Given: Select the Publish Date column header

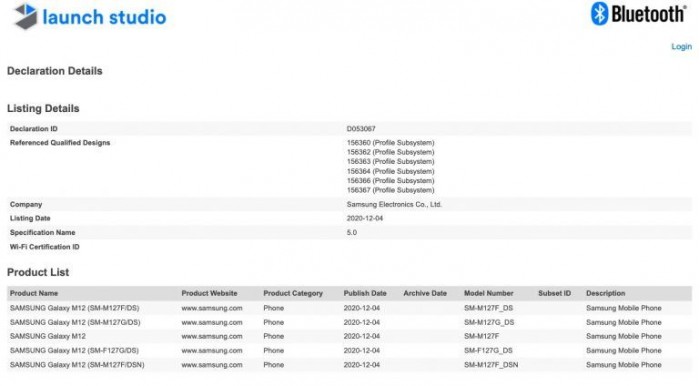Looking at the screenshot, I should pyautogui.click(x=365, y=293).
